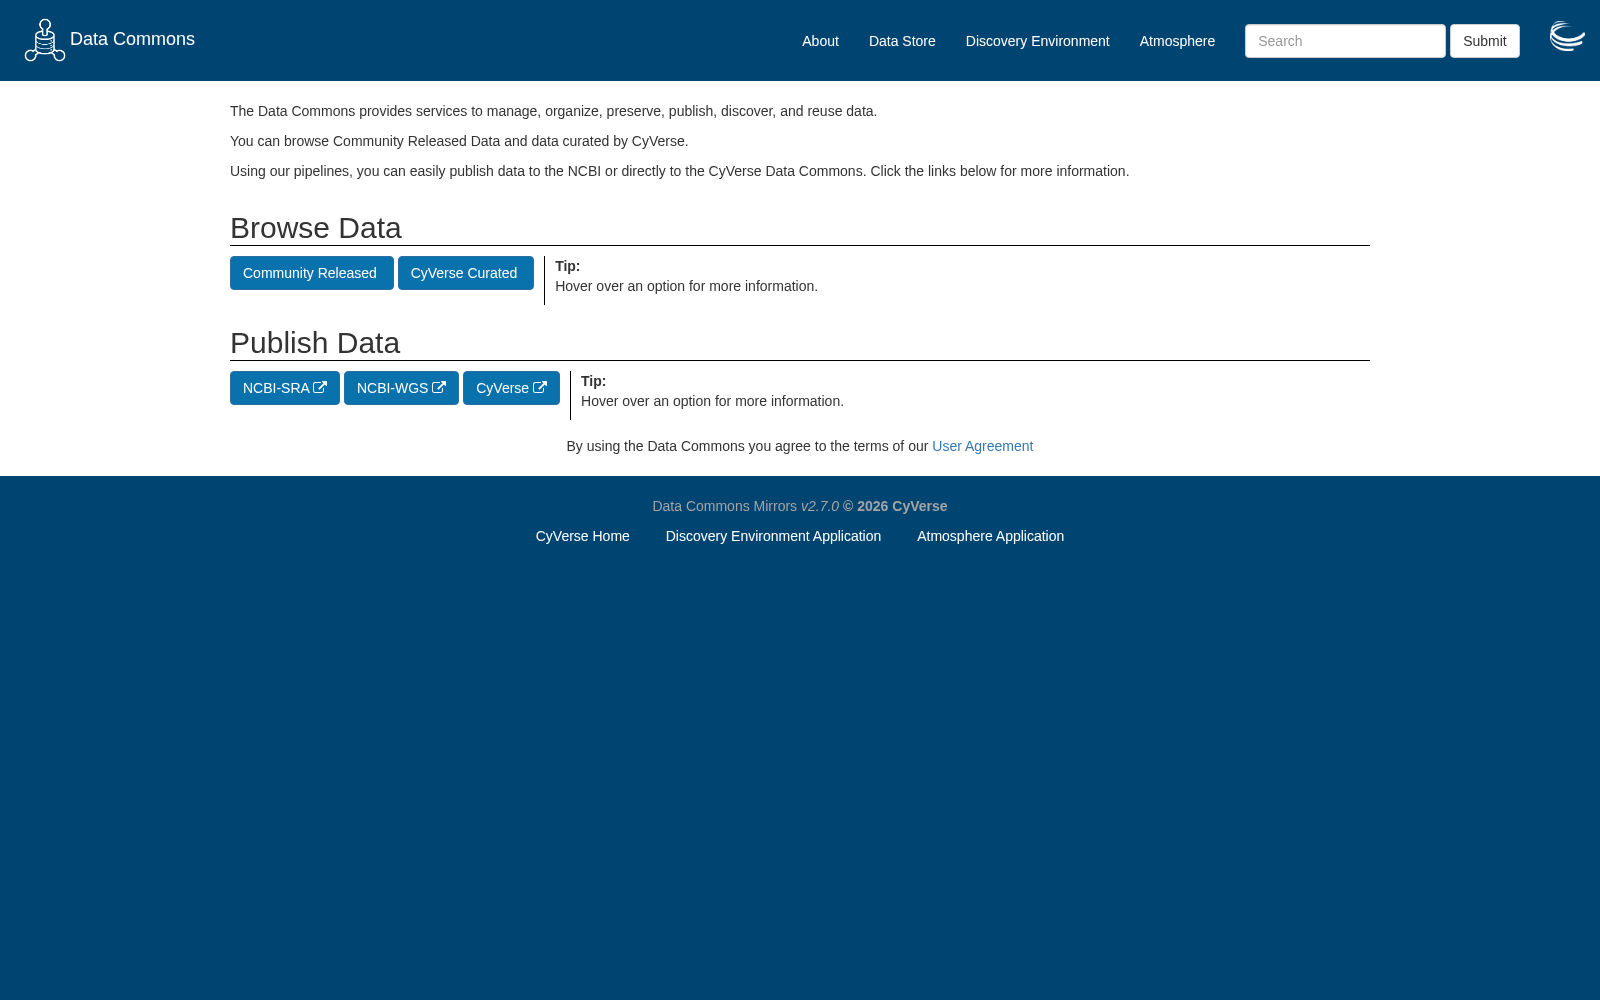
Task: Click the CyVerse swirl logo icon
Action: pos(1567,36)
